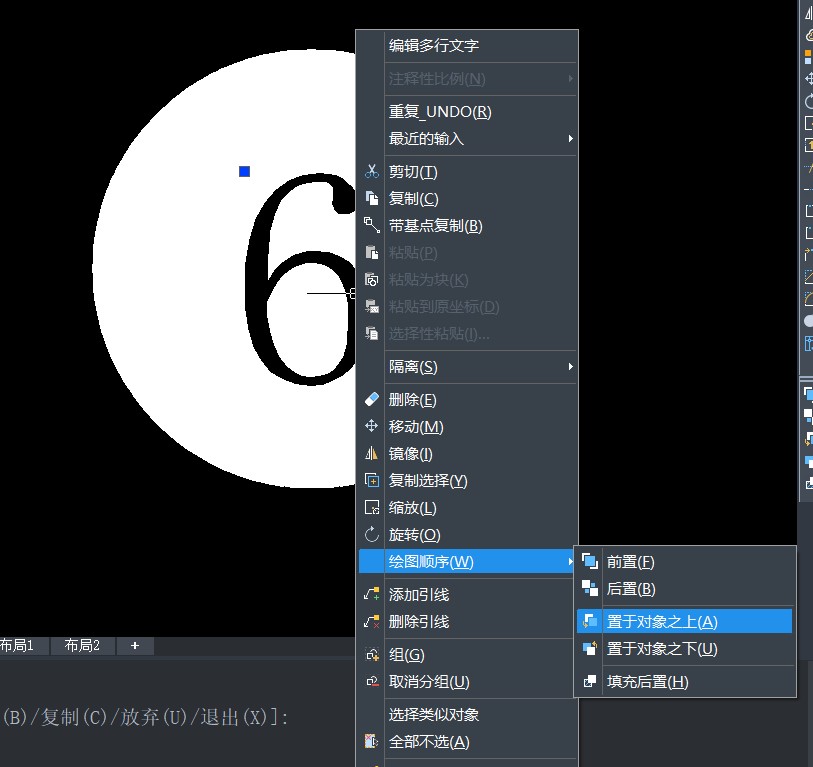Click the 后置(B) text label
This screenshot has height=767, width=813.
point(631,589)
